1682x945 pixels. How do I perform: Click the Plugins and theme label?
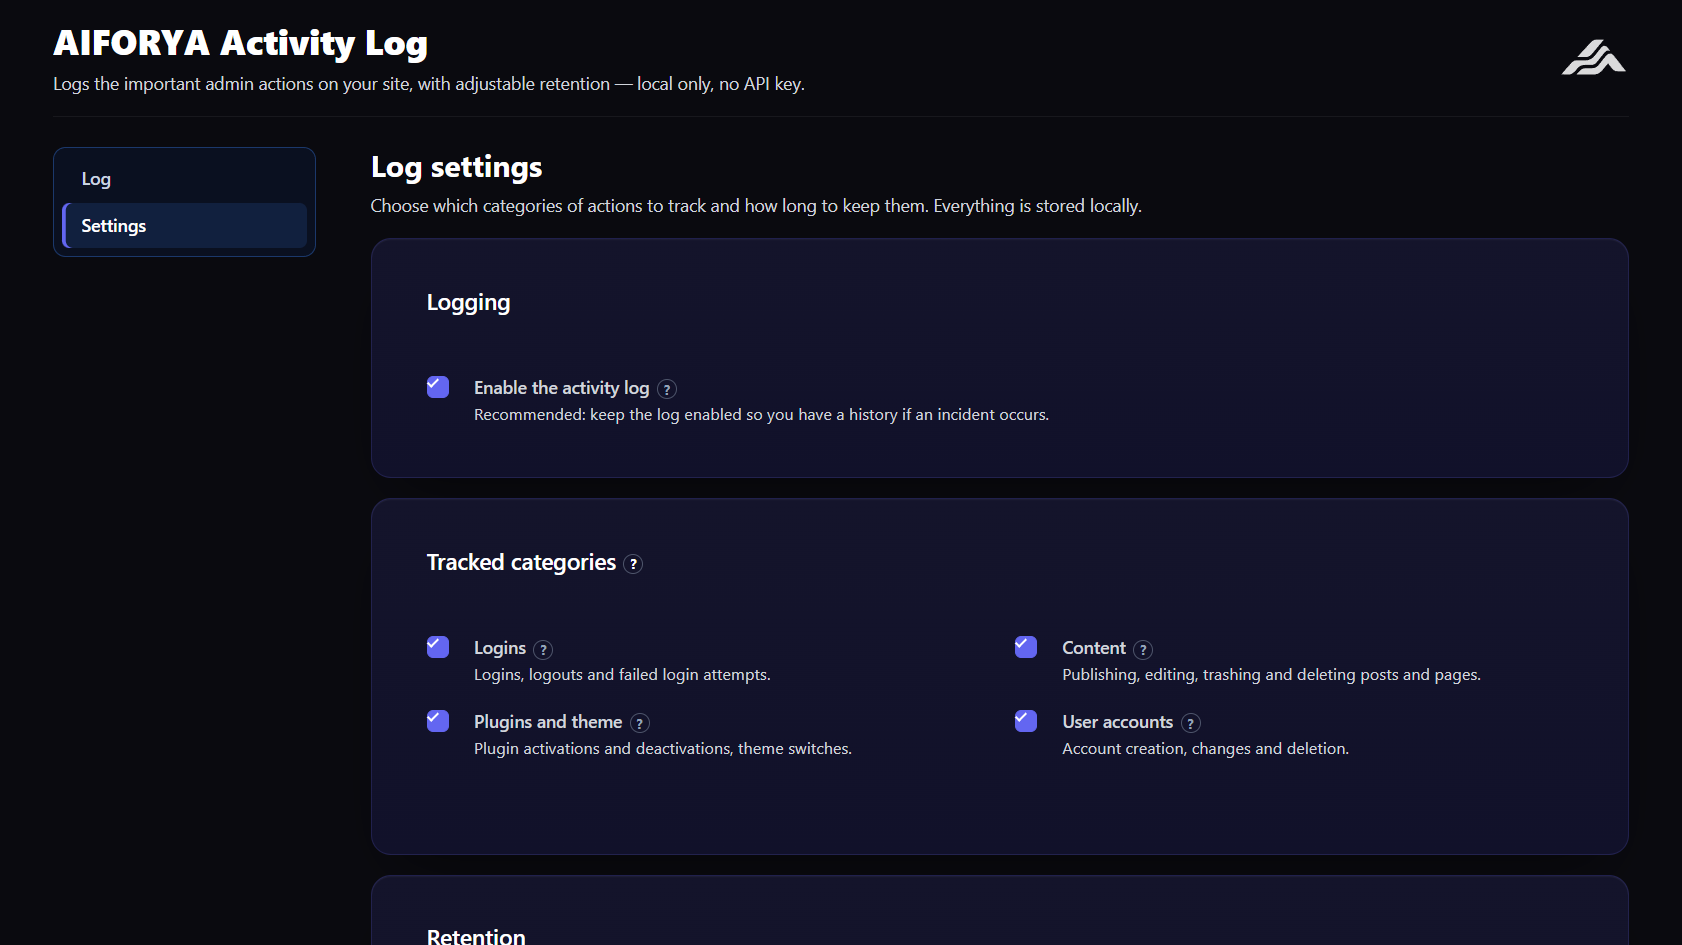click(548, 722)
